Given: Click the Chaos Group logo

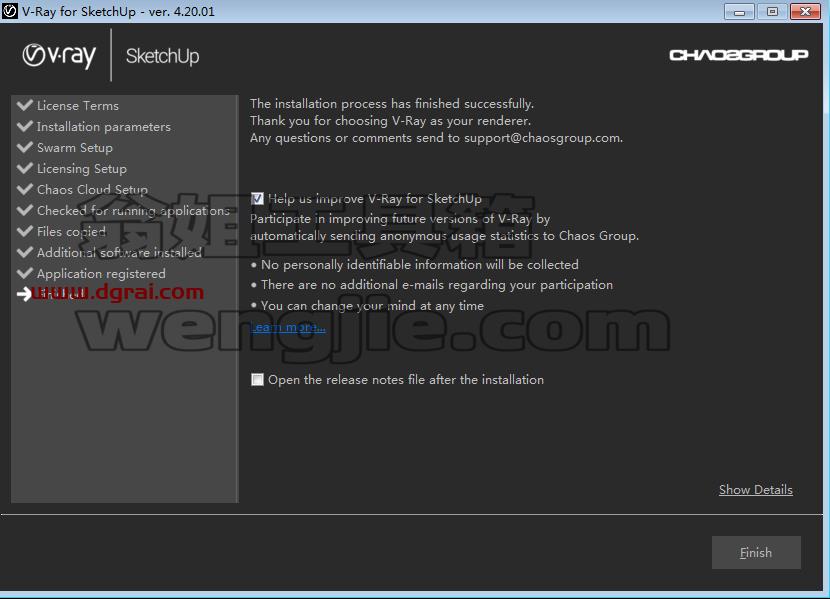Looking at the screenshot, I should point(738,55).
